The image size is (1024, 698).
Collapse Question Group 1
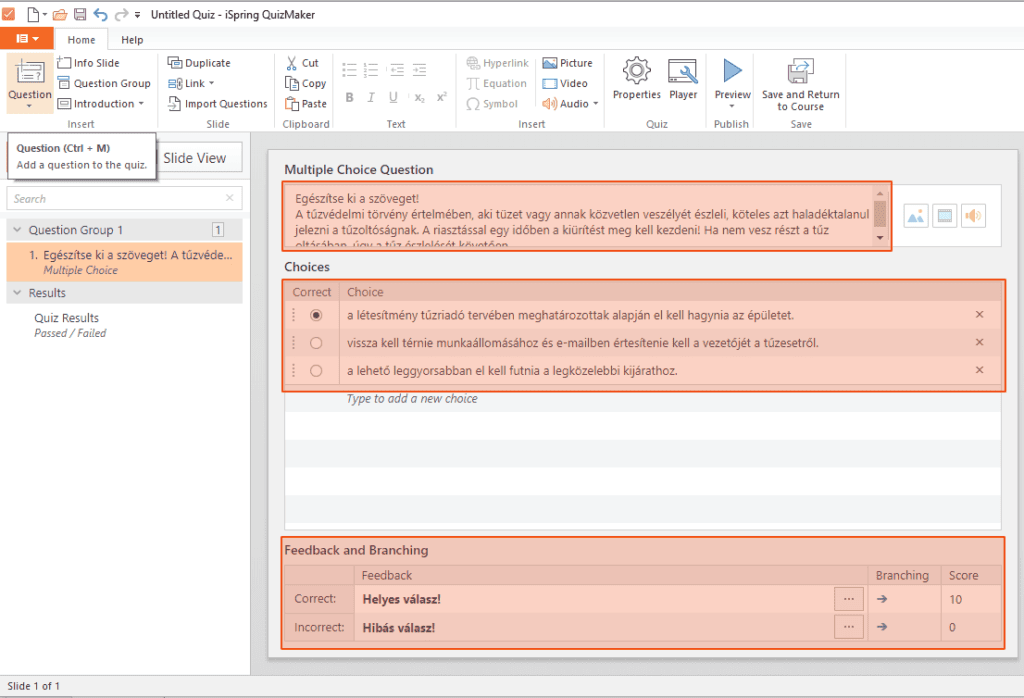click(x=18, y=230)
